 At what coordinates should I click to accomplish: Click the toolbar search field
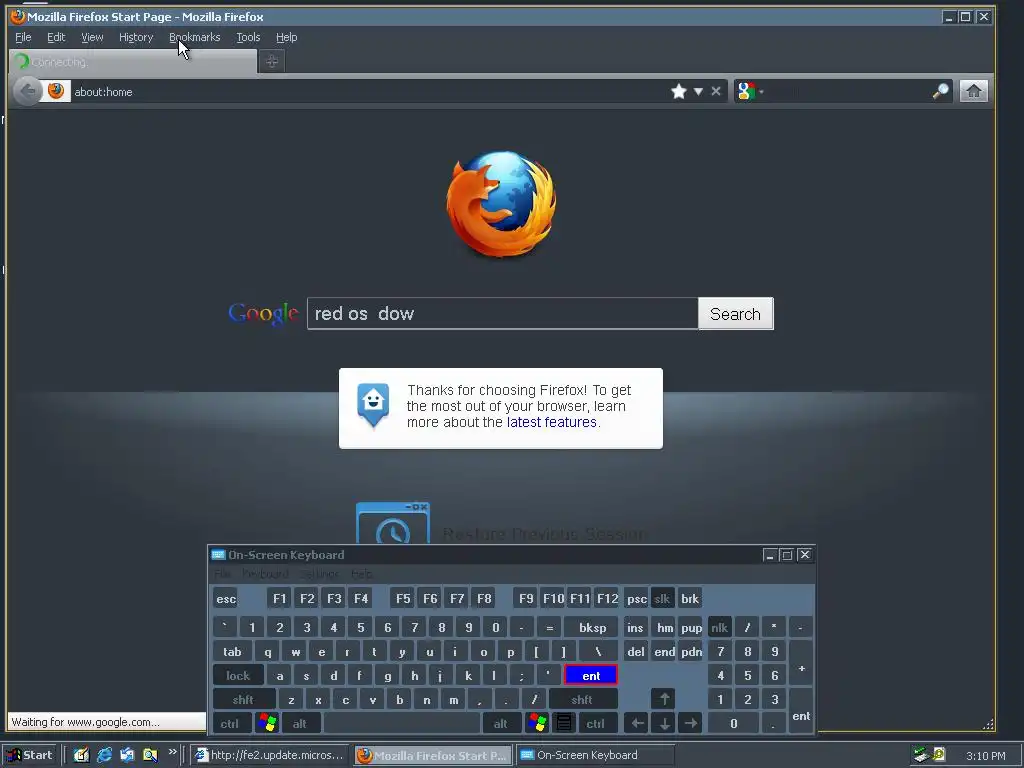tap(848, 91)
